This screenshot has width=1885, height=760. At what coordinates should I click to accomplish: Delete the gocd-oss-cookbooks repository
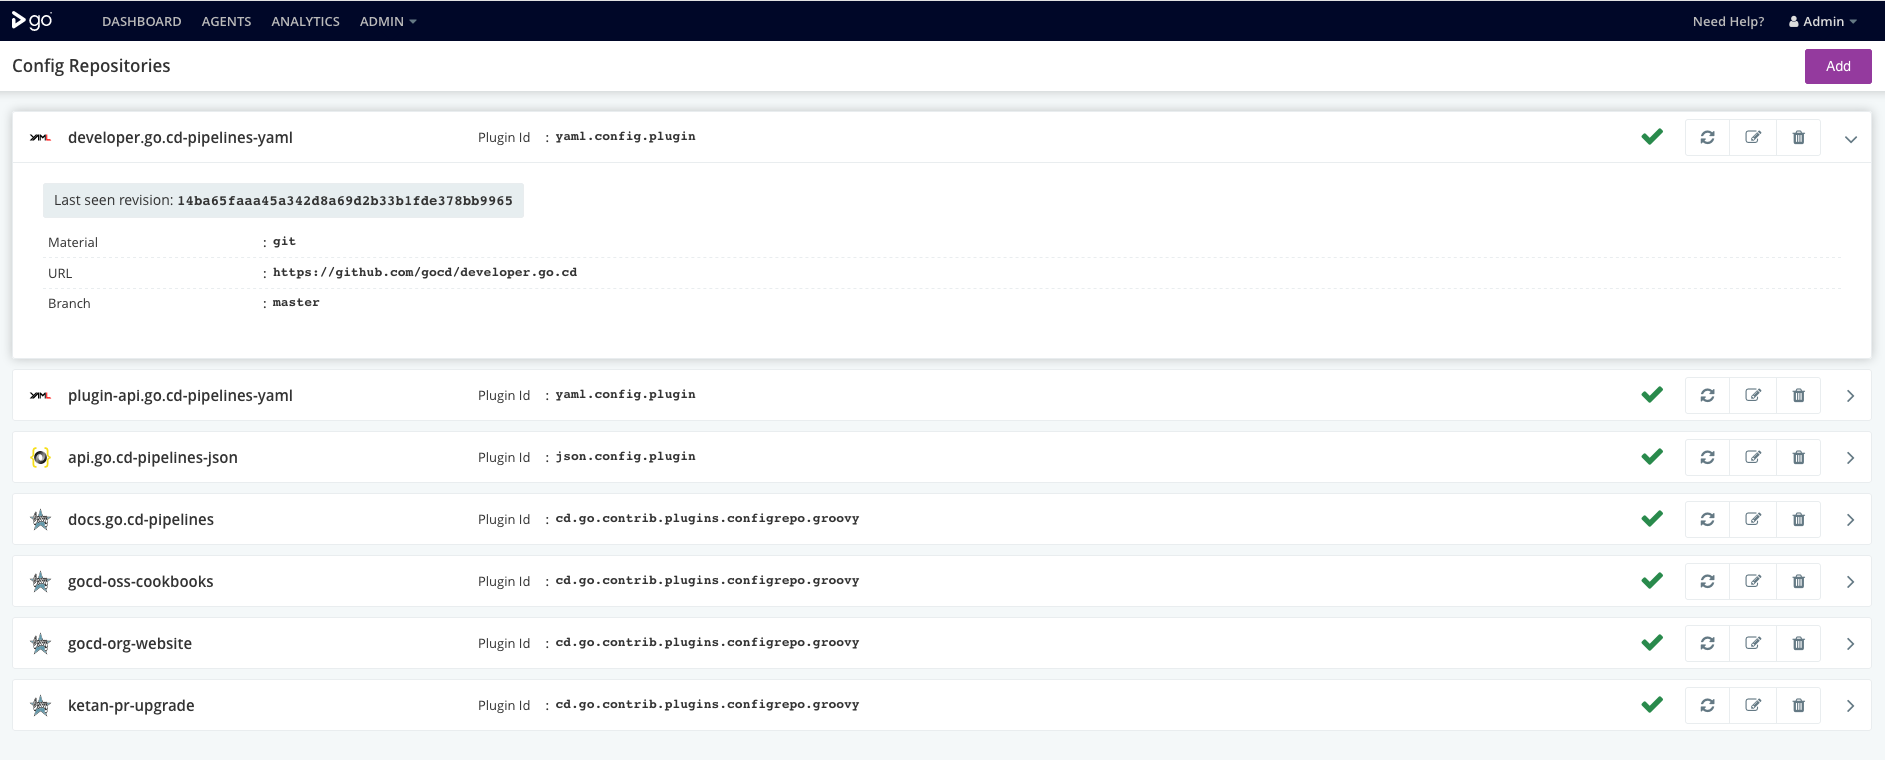click(1798, 581)
